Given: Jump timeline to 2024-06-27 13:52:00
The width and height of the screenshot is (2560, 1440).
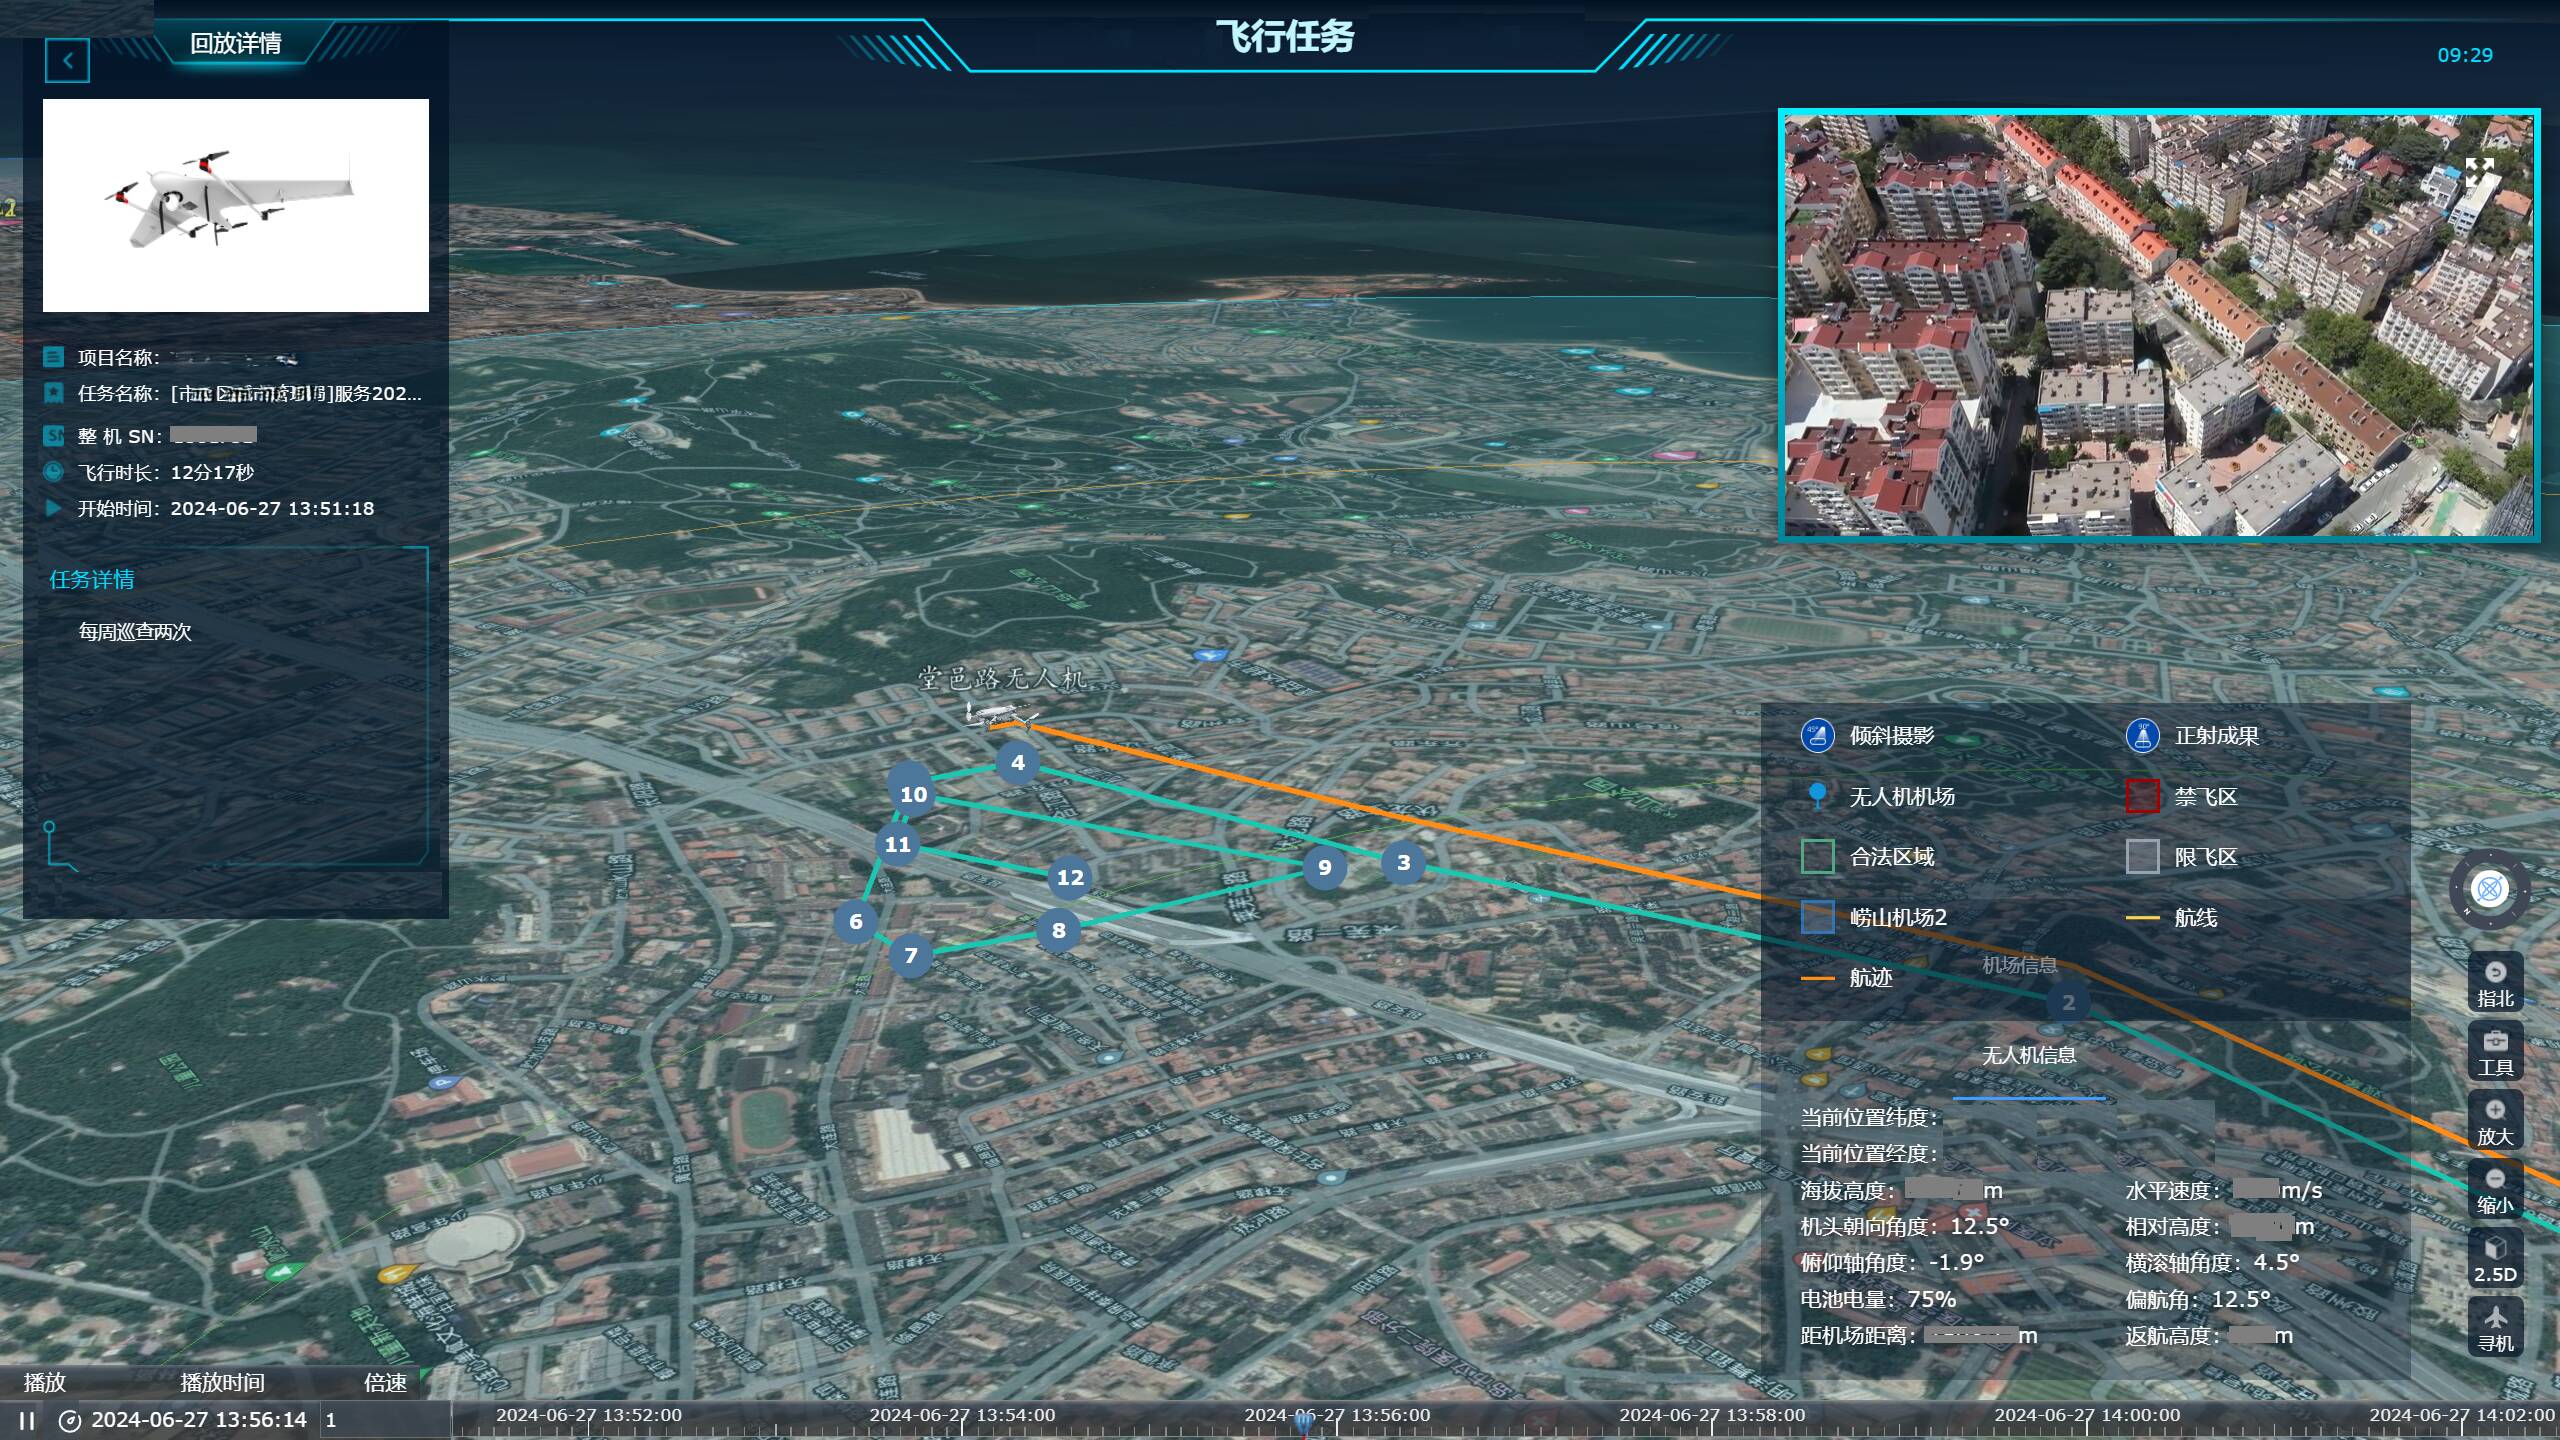Looking at the screenshot, I should click(x=588, y=1415).
